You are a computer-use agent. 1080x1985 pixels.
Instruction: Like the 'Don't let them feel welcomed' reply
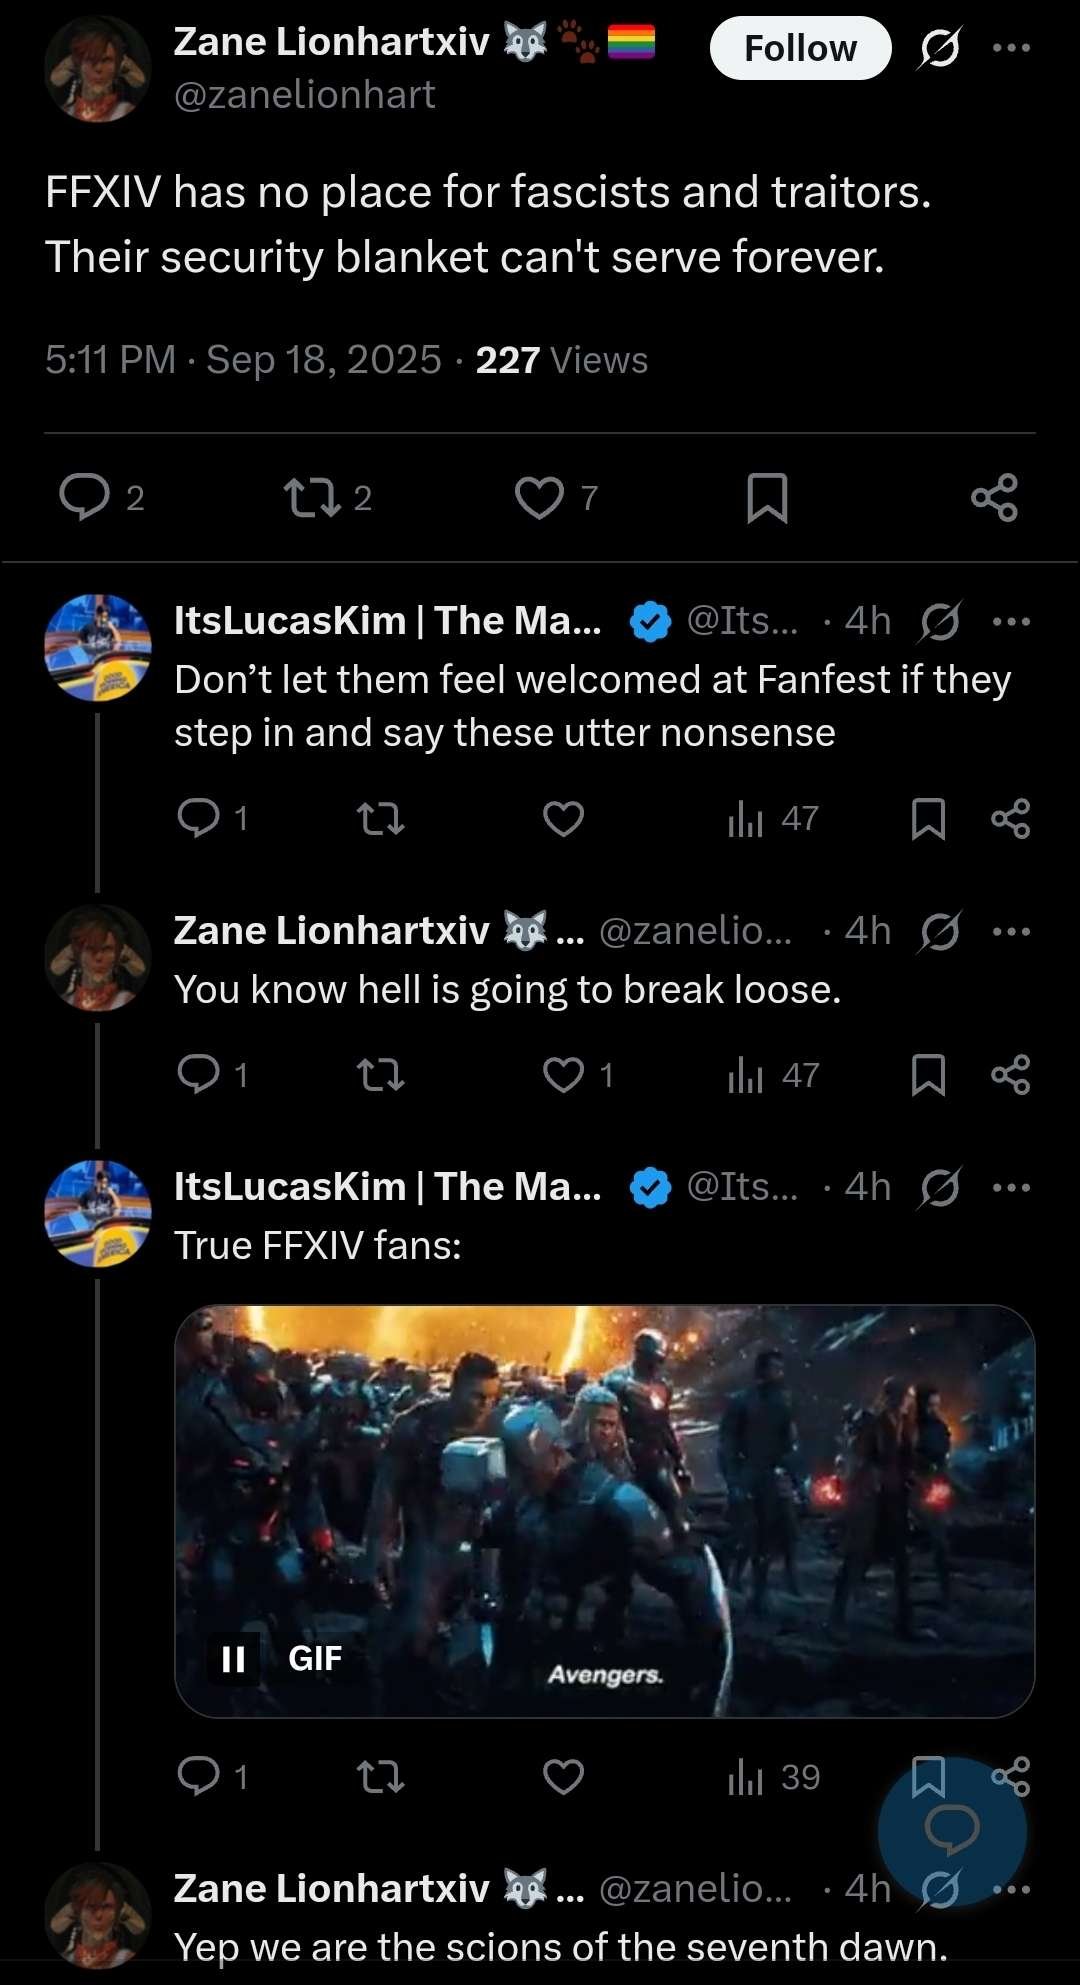point(563,819)
